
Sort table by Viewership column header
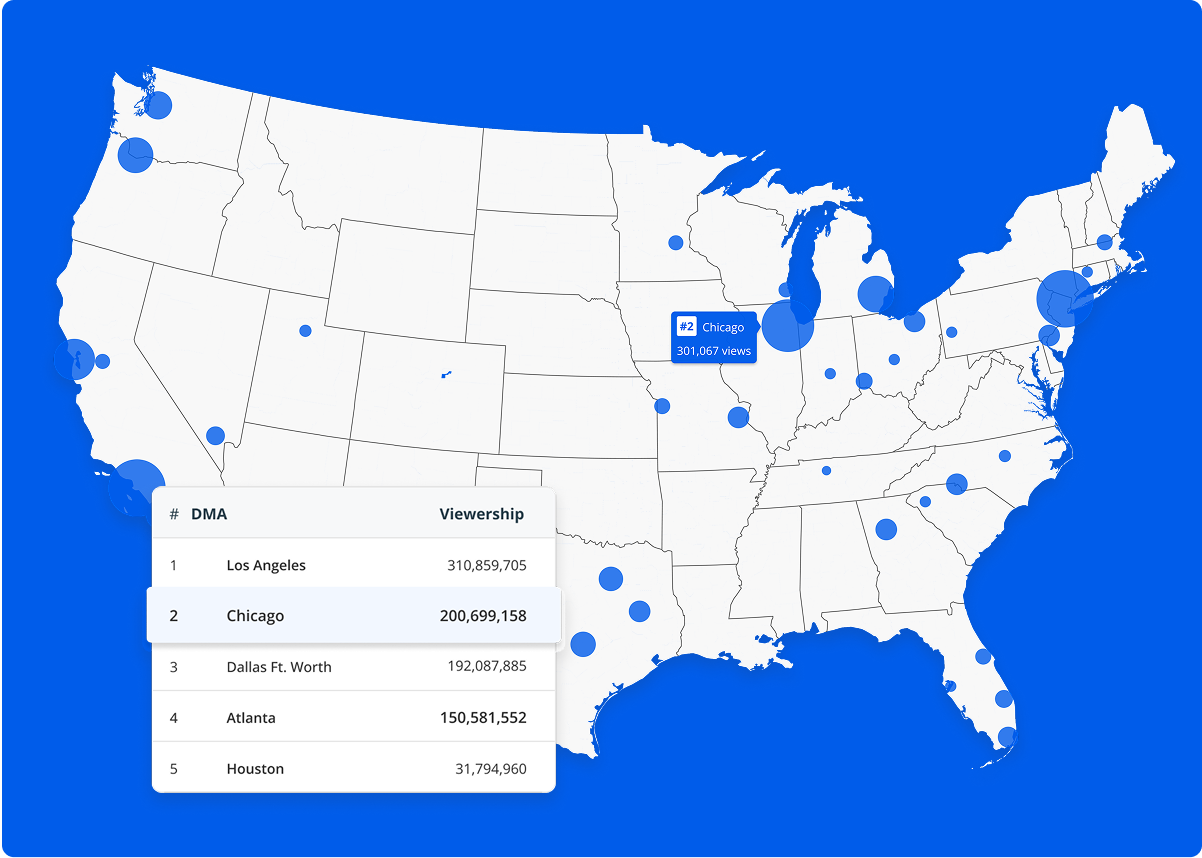[481, 514]
